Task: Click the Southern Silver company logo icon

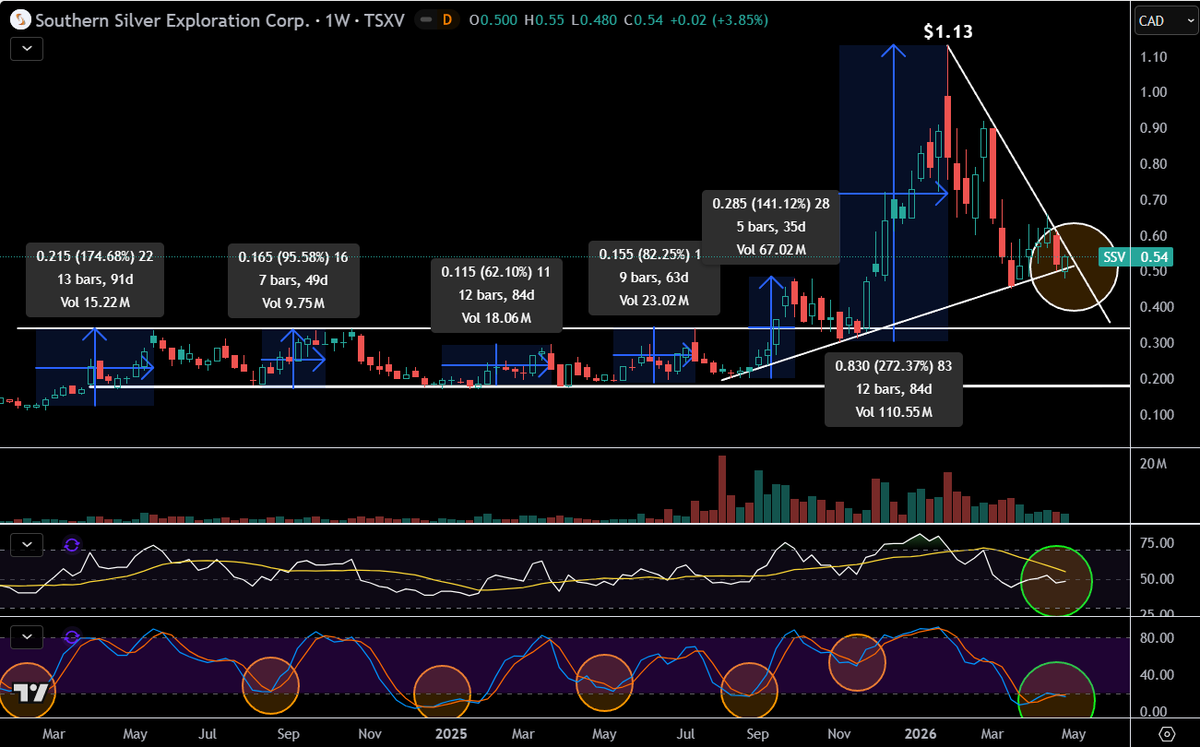Action: (18, 19)
